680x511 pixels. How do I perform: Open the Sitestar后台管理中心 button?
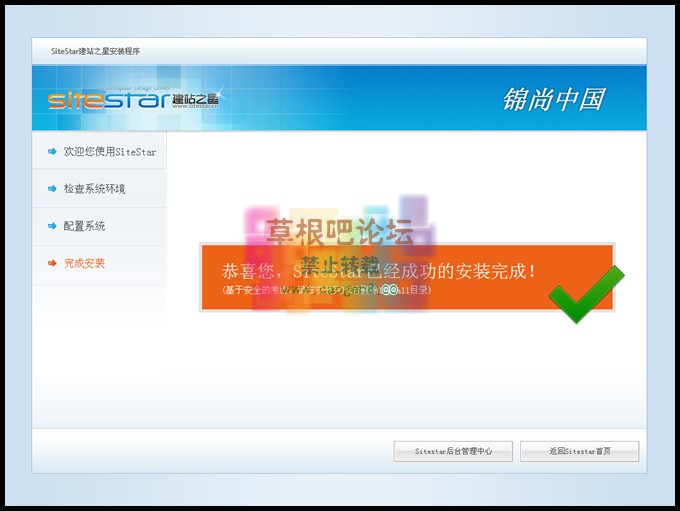pos(453,451)
